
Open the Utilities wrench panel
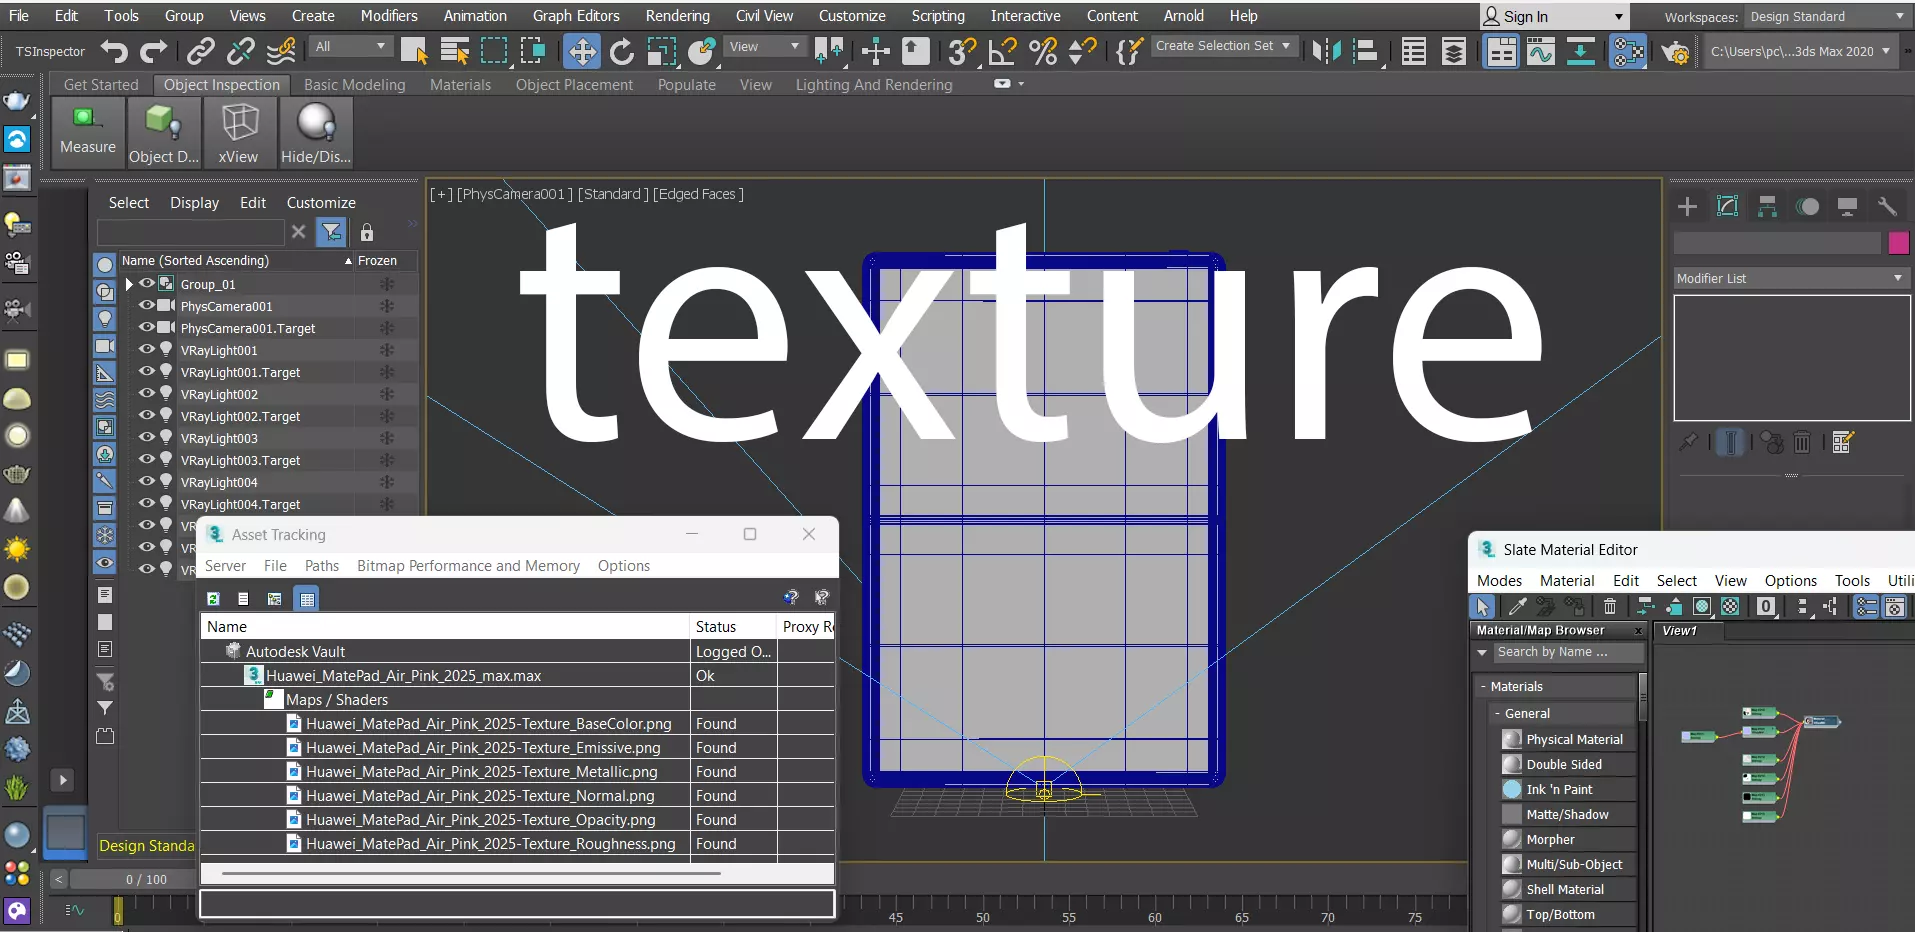[x=1887, y=206]
